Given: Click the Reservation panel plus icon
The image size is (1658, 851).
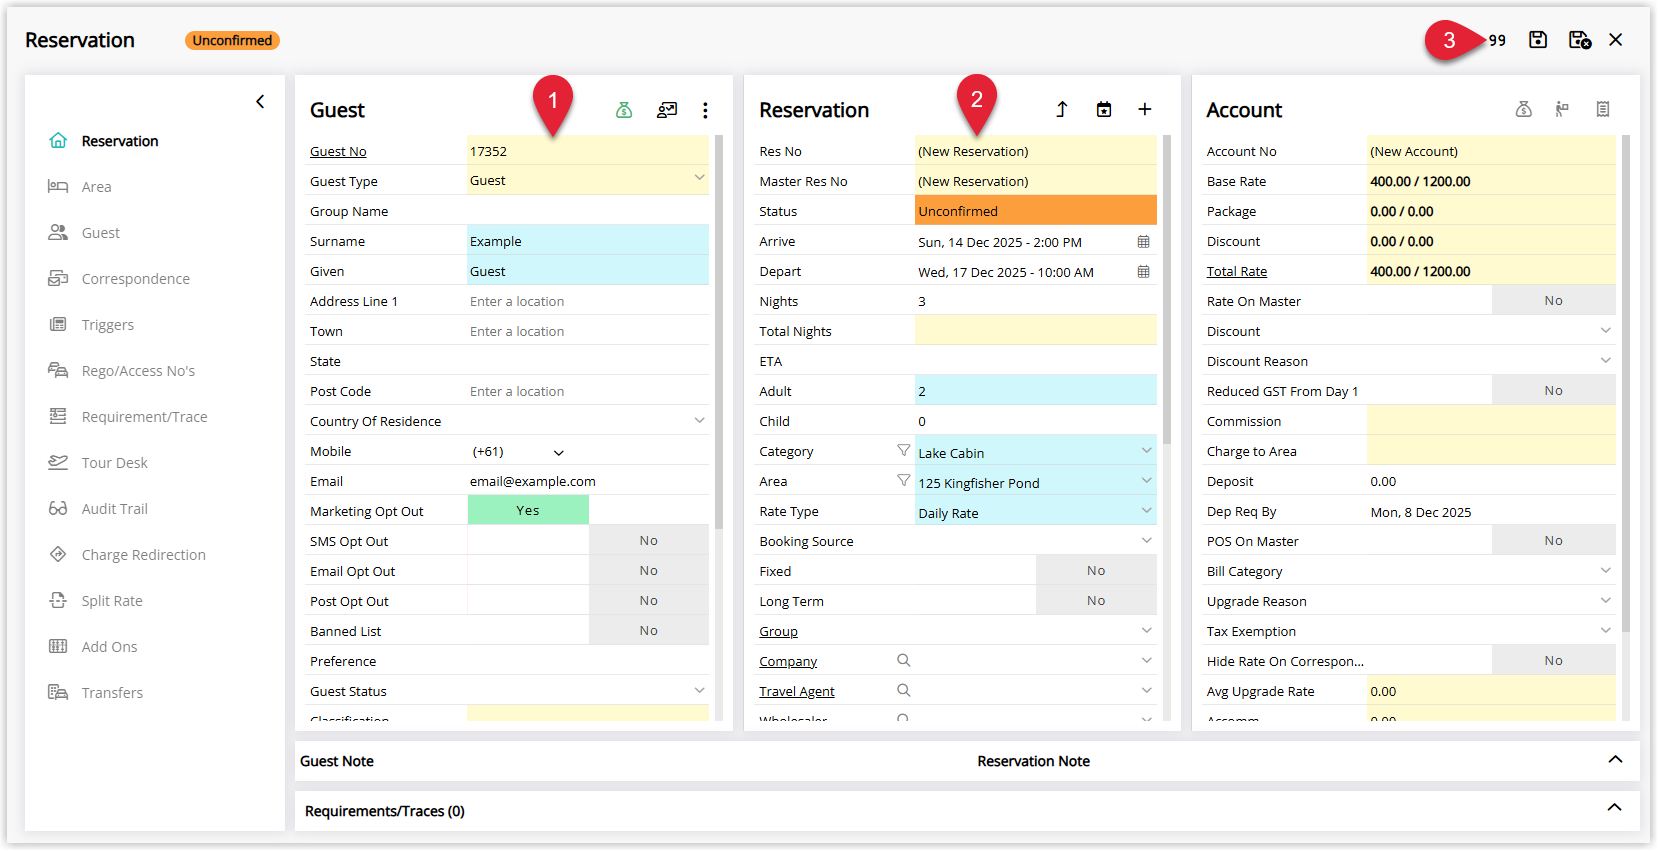Looking at the screenshot, I should pyautogui.click(x=1145, y=109).
